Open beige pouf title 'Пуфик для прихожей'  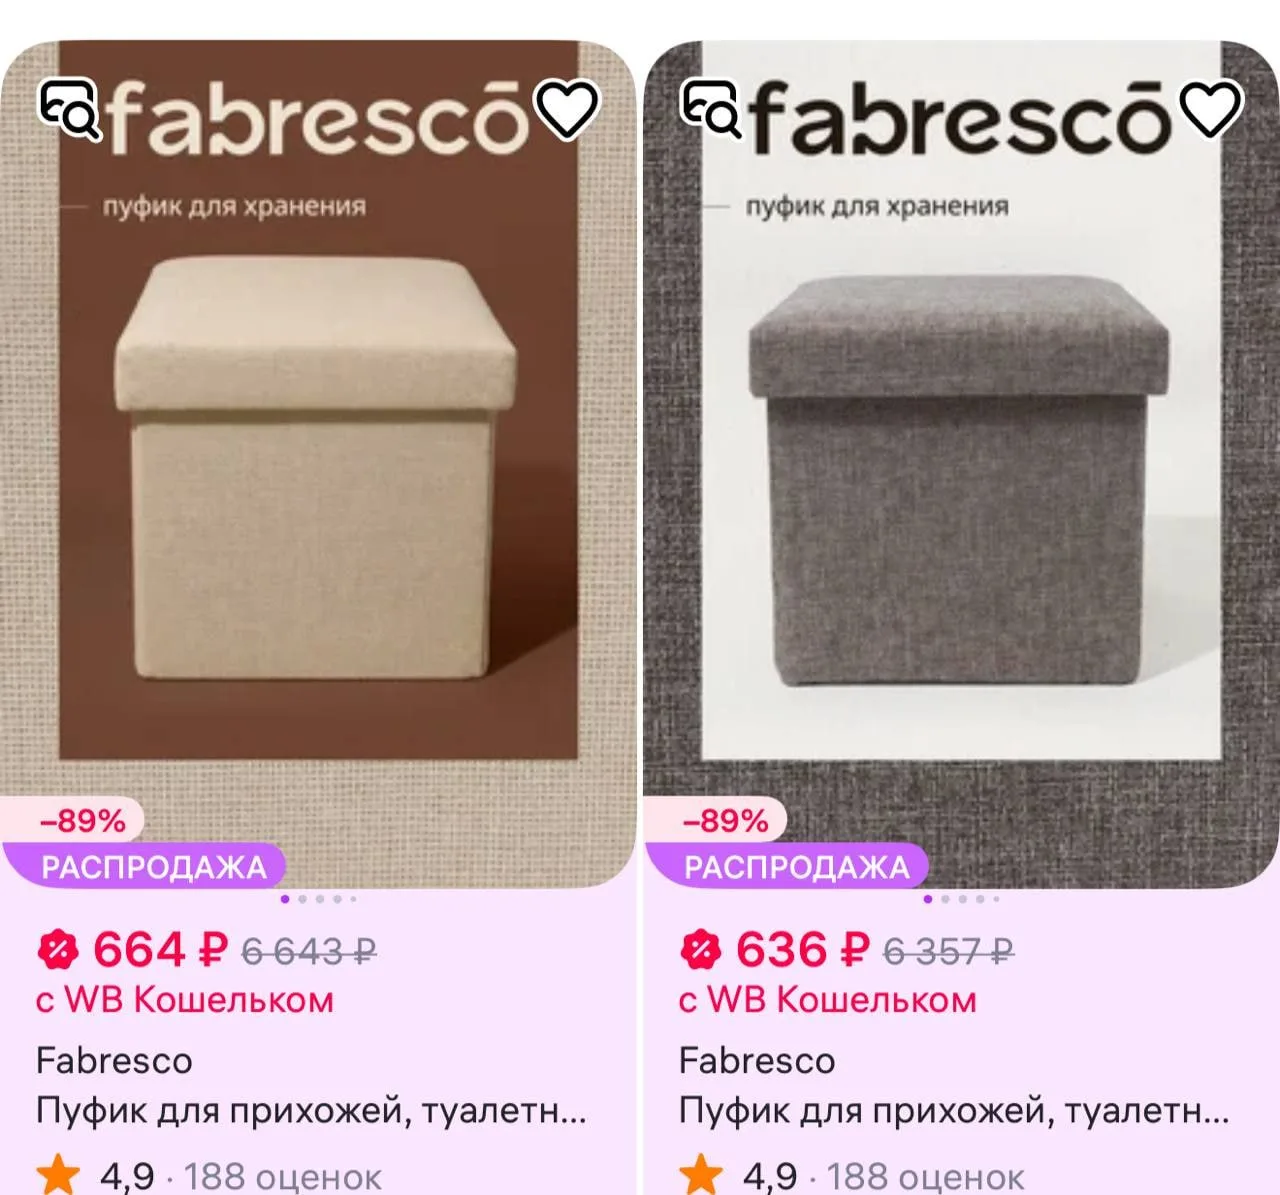[x=311, y=1111]
